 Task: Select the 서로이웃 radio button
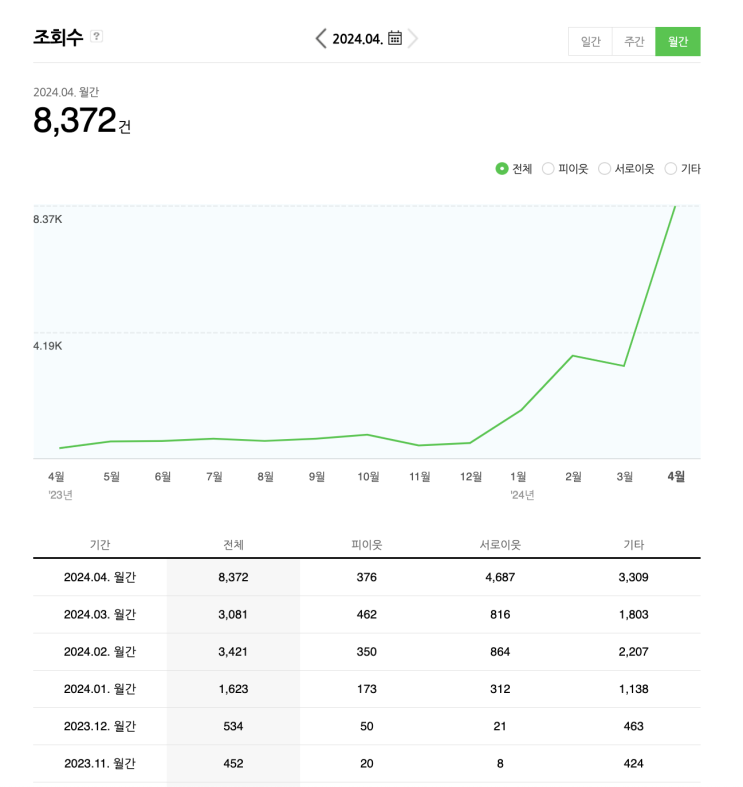point(604,169)
